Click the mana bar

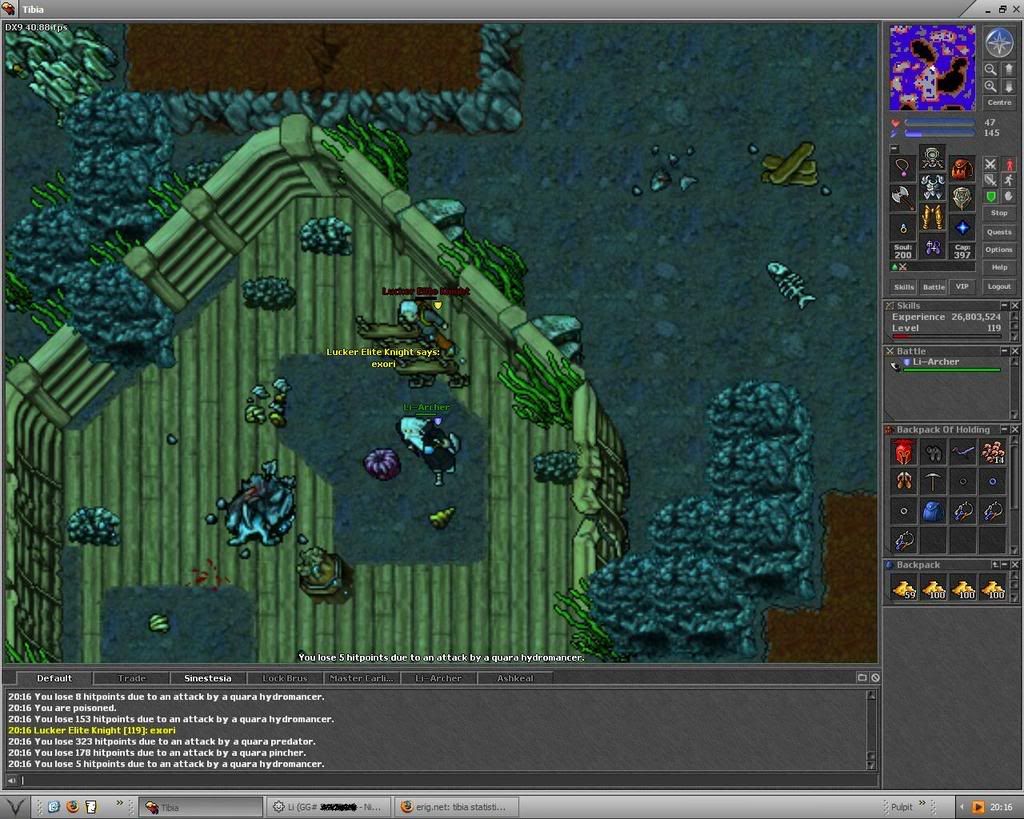coord(940,133)
